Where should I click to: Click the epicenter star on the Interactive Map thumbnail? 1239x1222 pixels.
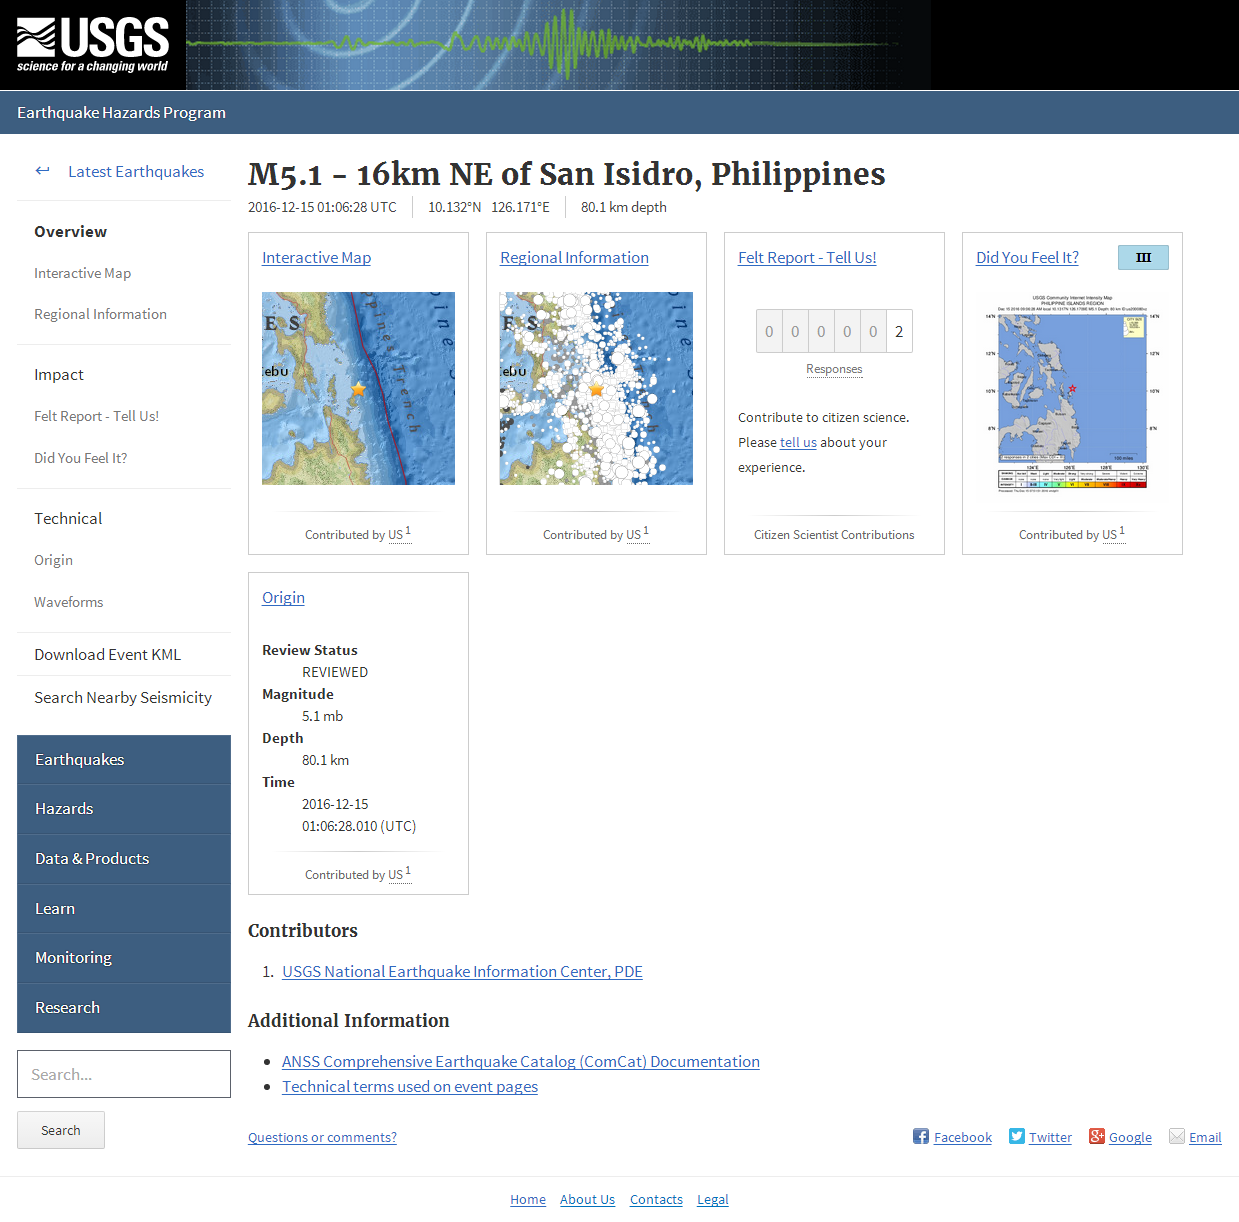(358, 388)
